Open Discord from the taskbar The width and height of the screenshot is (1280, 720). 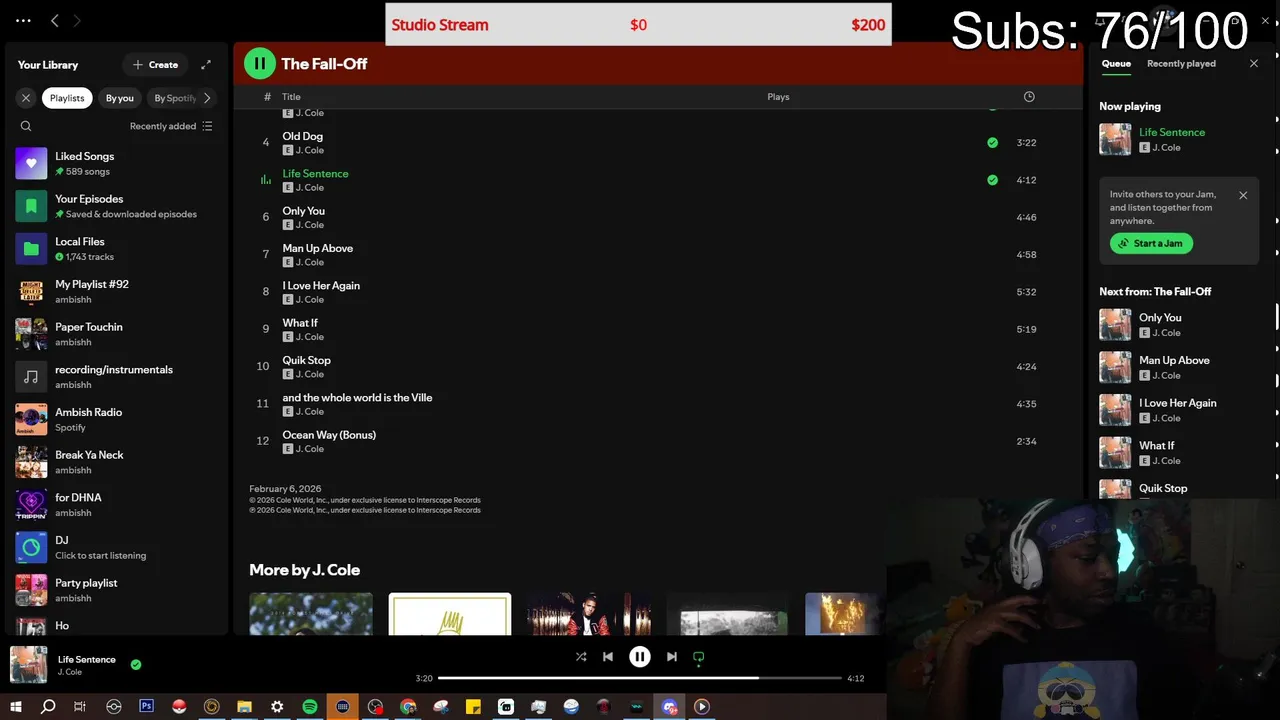tap(669, 706)
